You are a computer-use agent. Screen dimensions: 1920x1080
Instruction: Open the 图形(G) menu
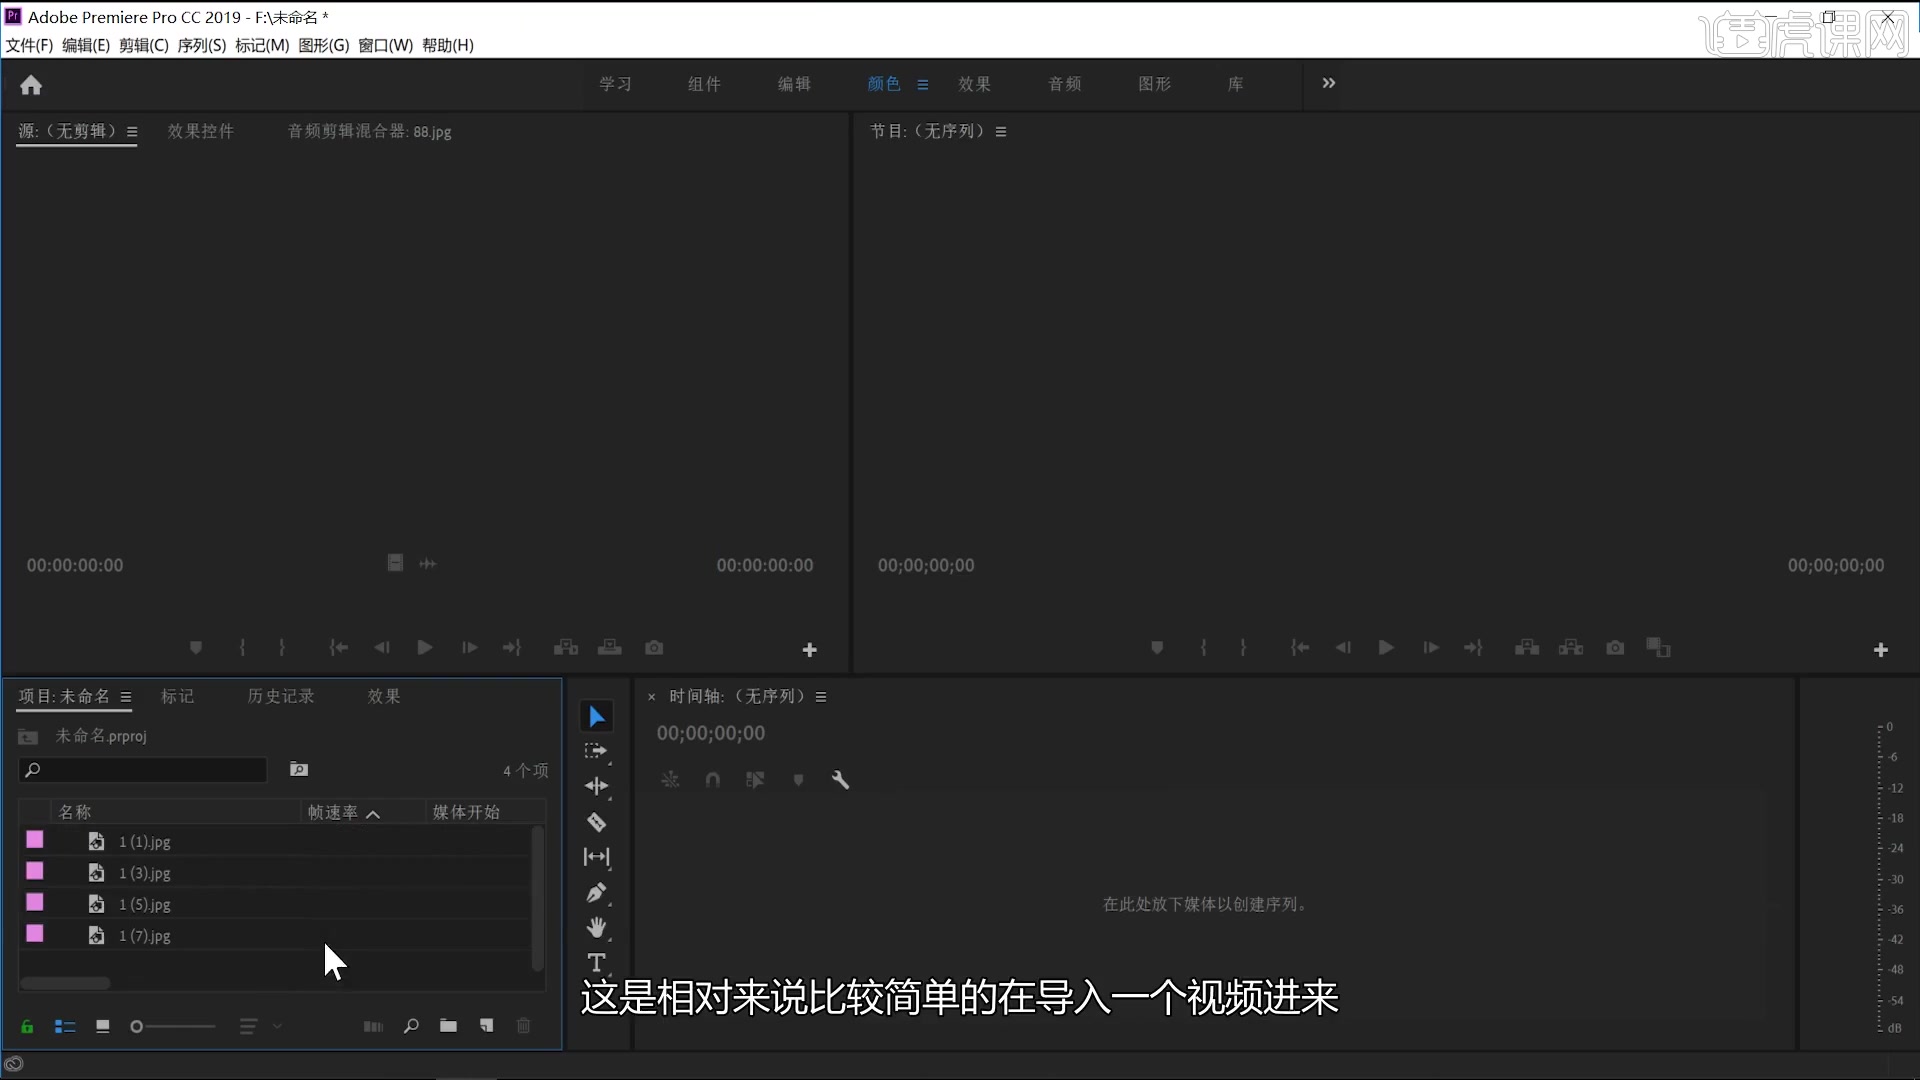point(323,45)
